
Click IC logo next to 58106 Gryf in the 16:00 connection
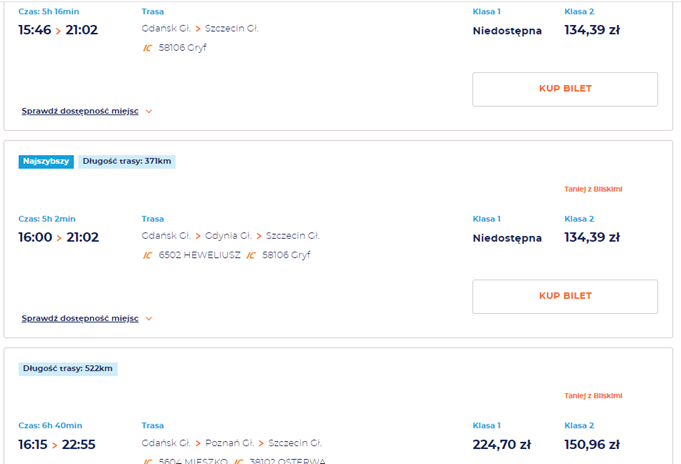tap(251, 255)
